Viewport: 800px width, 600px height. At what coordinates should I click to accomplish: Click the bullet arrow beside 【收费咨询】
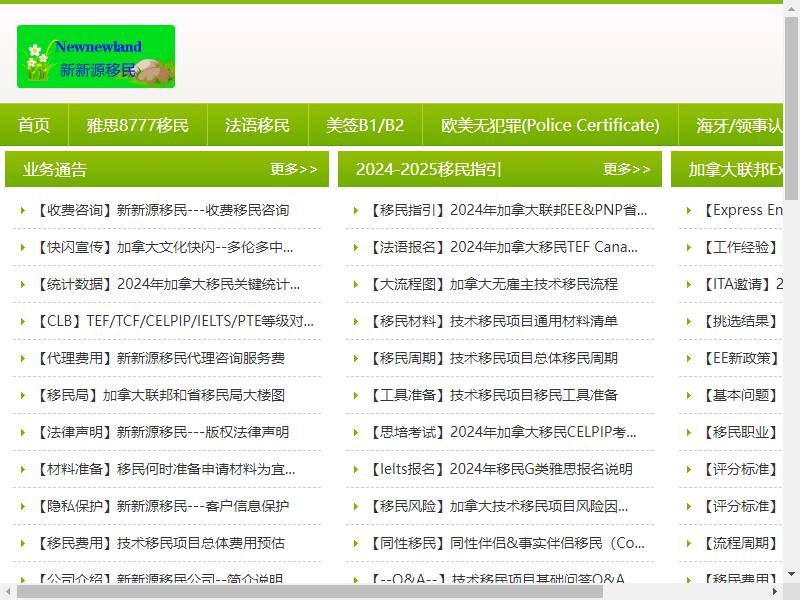click(x=22, y=210)
